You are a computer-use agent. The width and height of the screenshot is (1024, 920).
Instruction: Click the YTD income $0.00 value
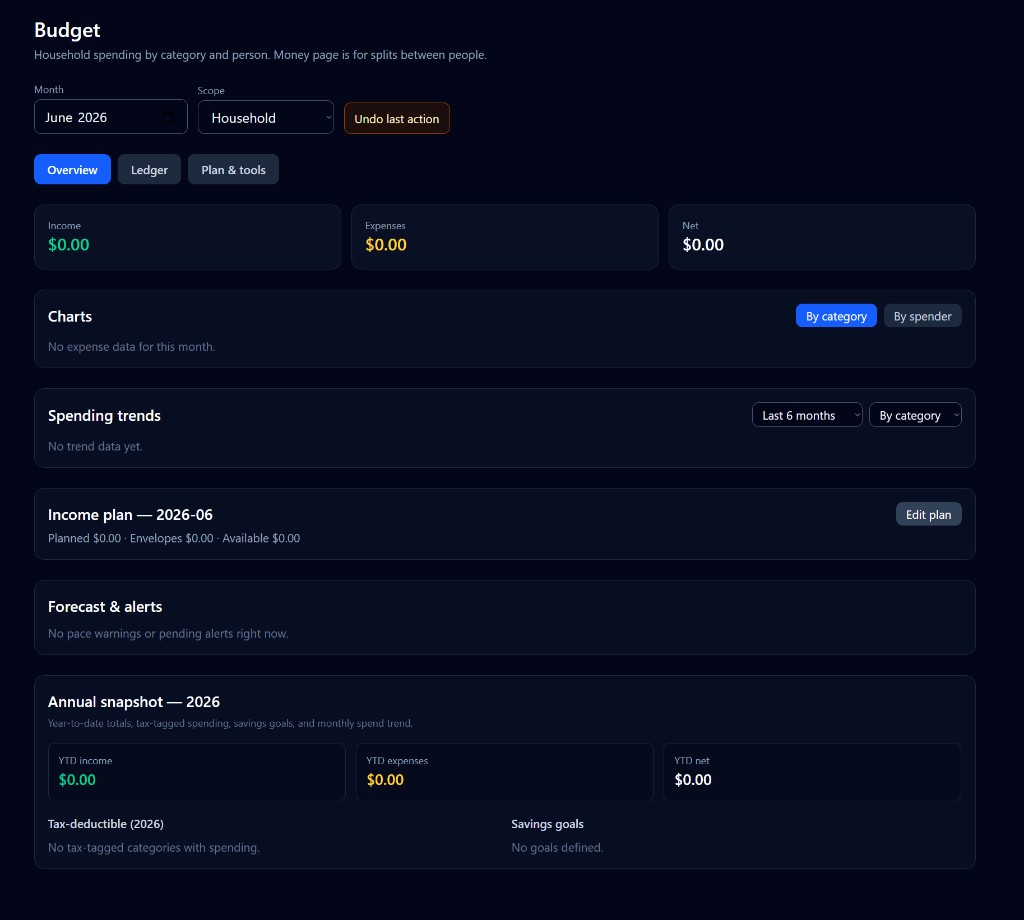[x=77, y=780]
